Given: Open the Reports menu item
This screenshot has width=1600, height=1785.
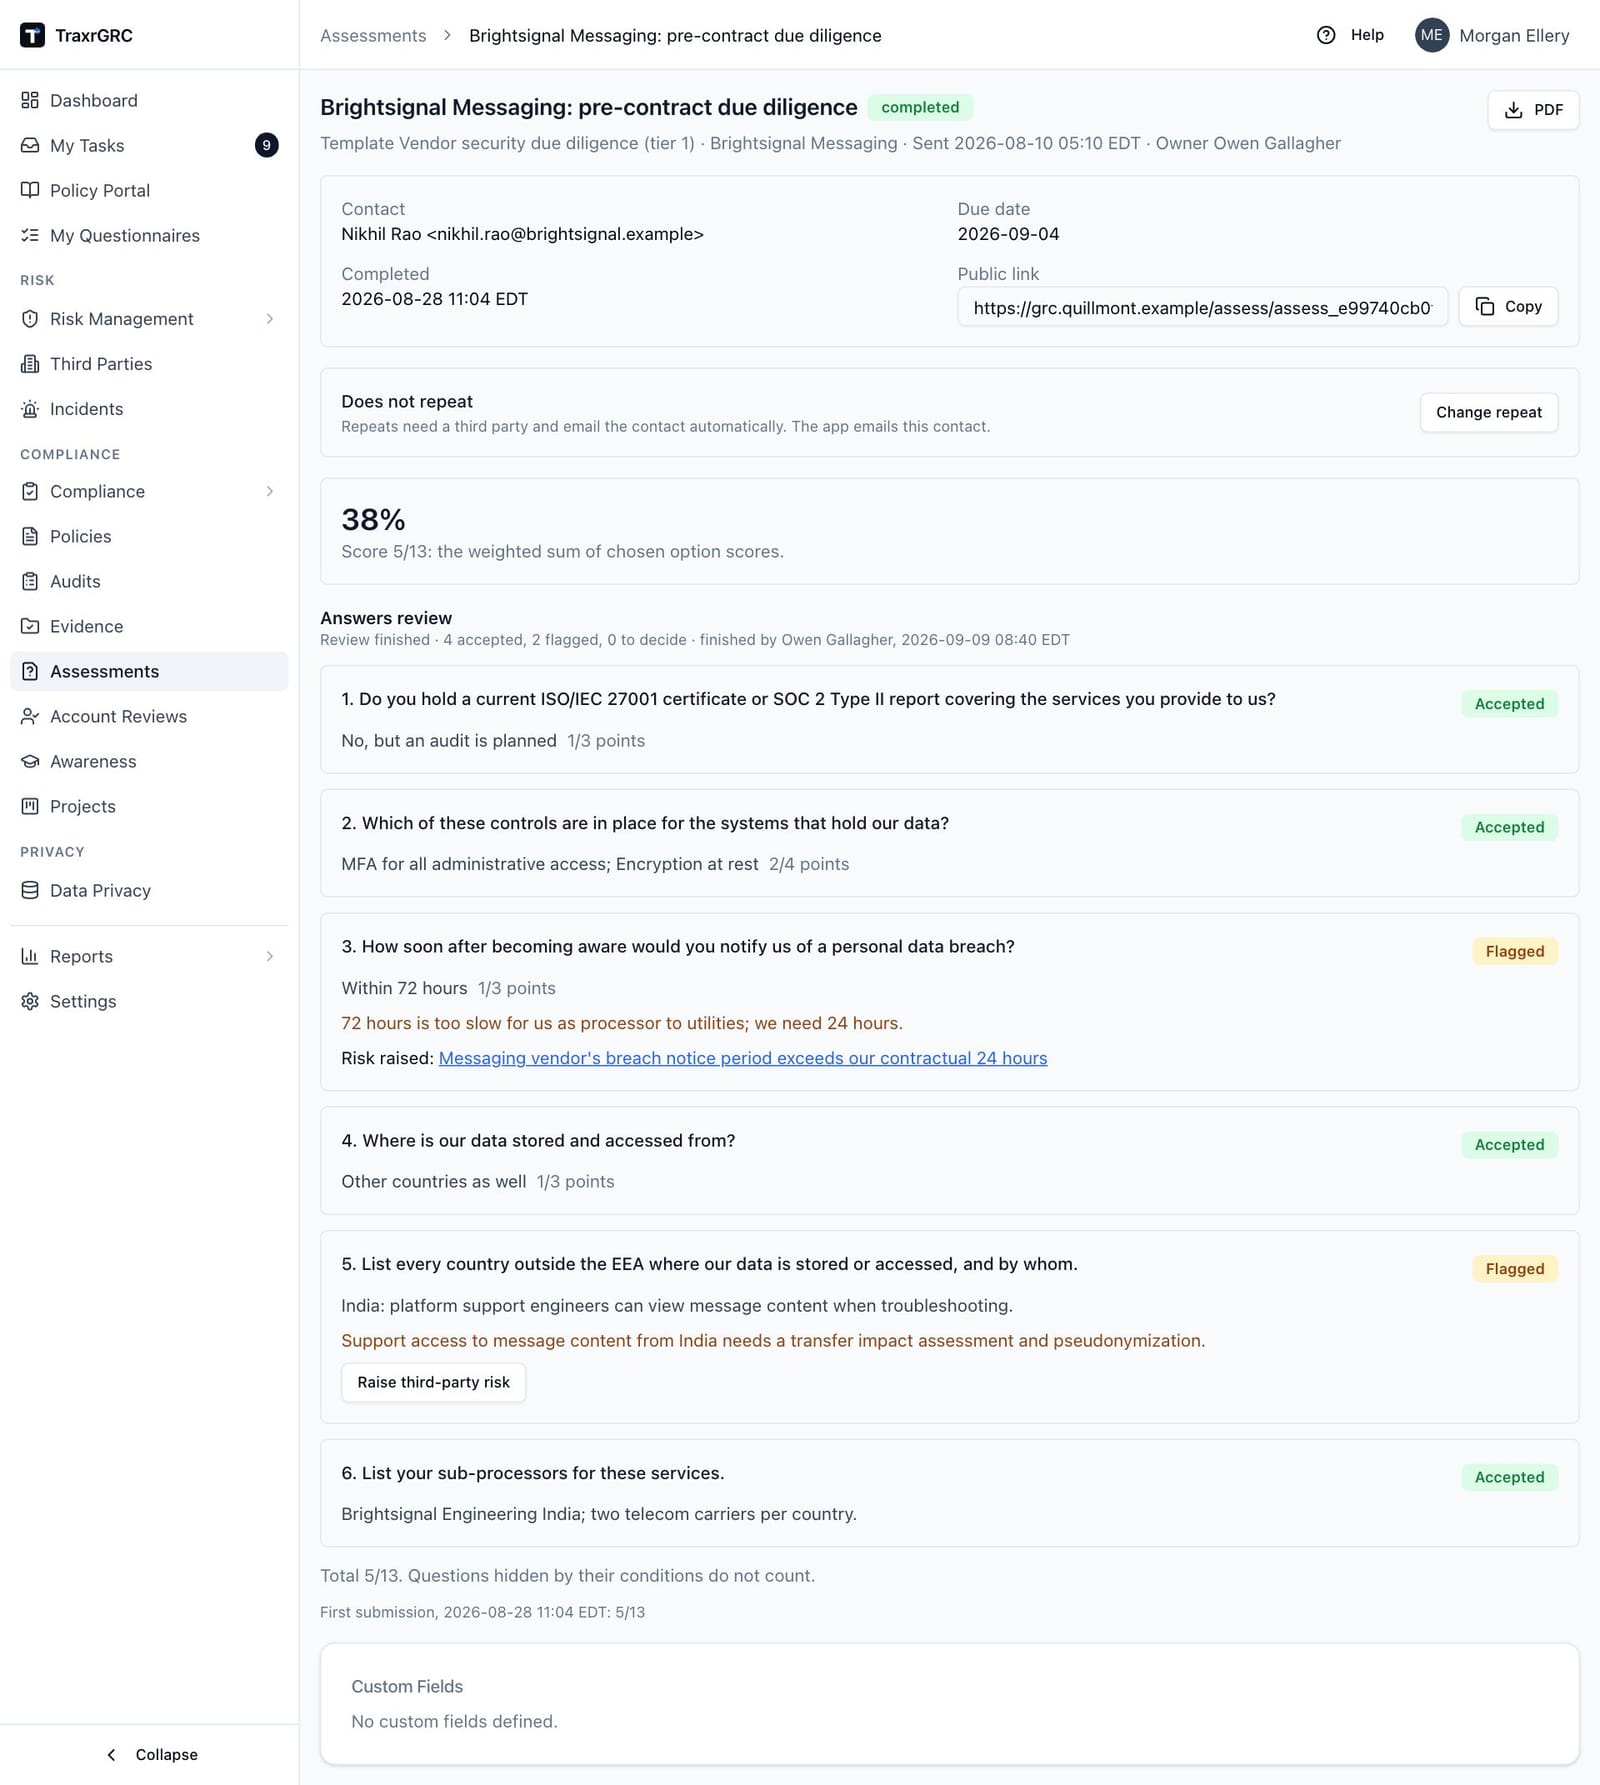Looking at the screenshot, I should pyautogui.click(x=149, y=956).
